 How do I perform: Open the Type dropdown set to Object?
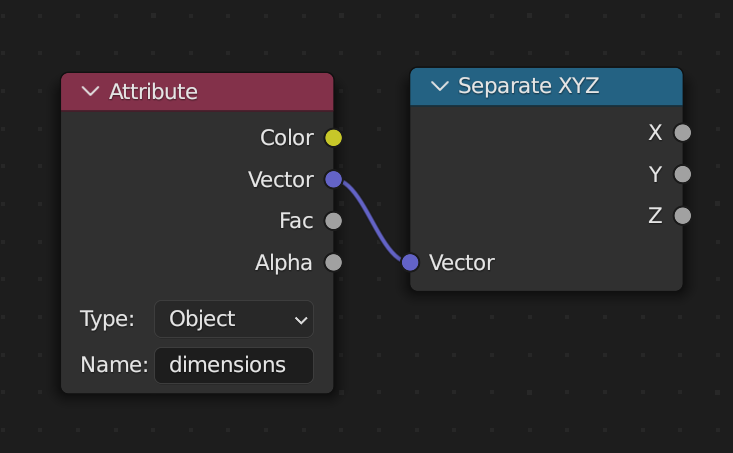234,319
